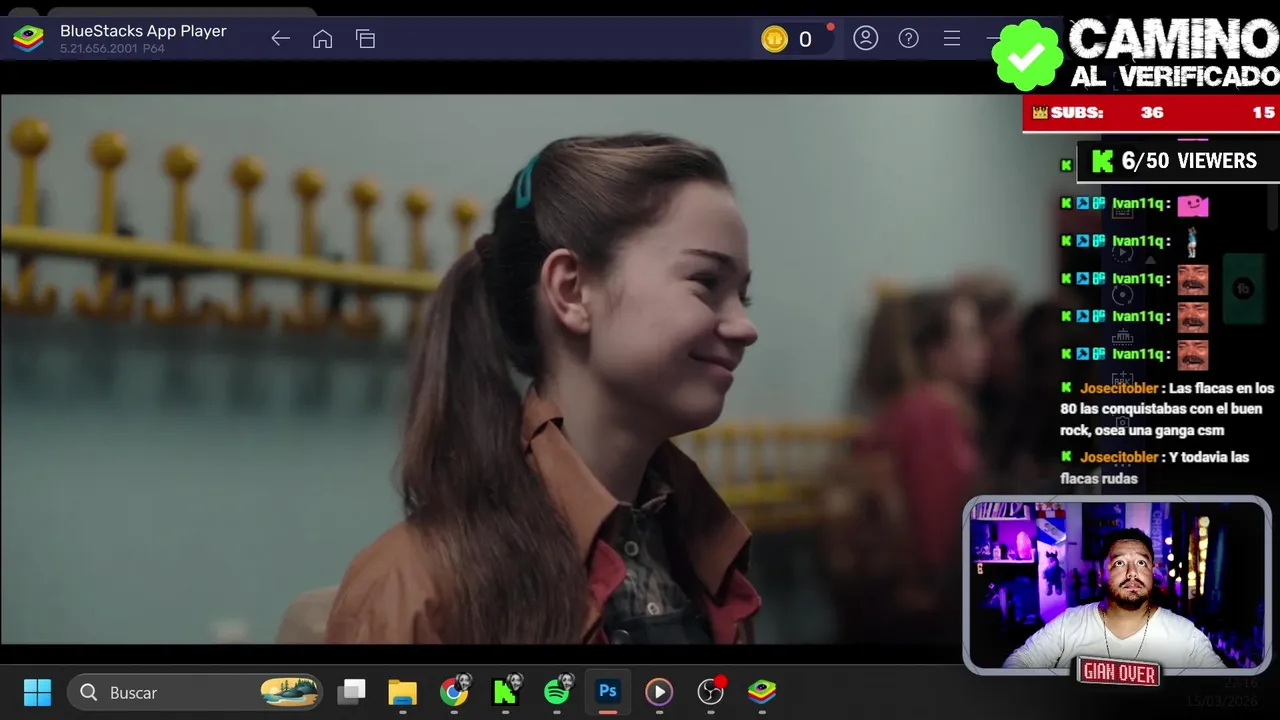The width and height of the screenshot is (1280, 720).
Task: Open OBS Studio from the taskbar
Action: pyautogui.click(x=710, y=692)
